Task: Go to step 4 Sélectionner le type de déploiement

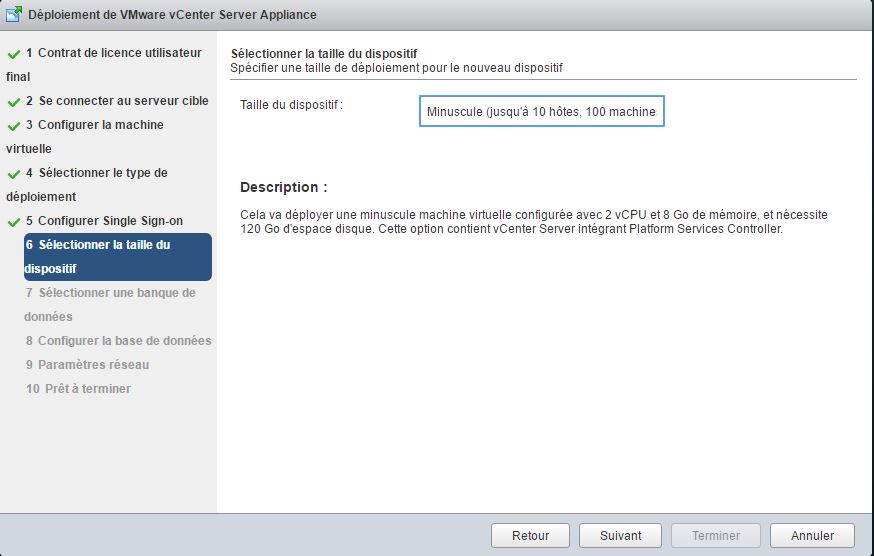Action: (x=87, y=185)
